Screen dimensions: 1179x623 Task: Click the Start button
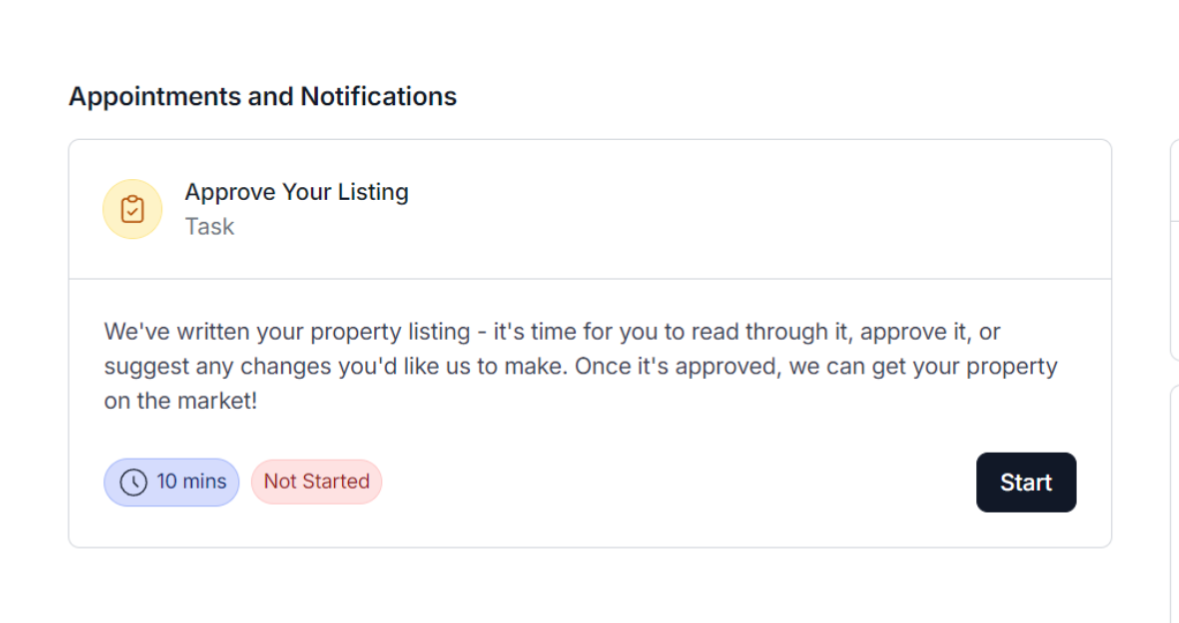tap(1026, 482)
